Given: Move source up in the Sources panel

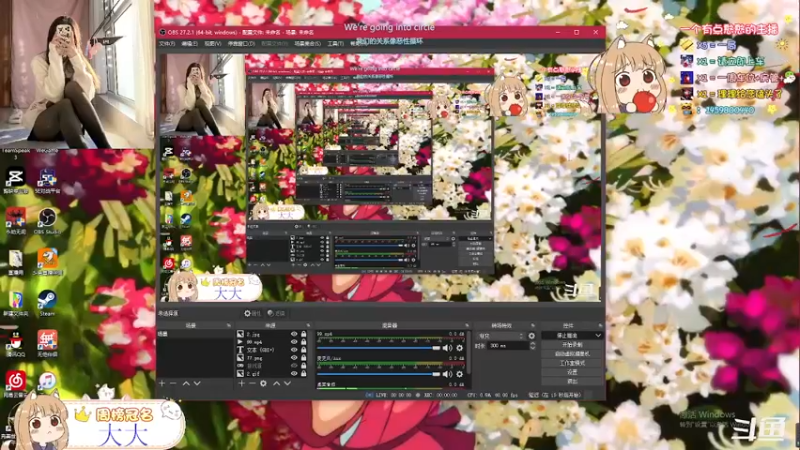Looking at the screenshot, I should tap(277, 383).
